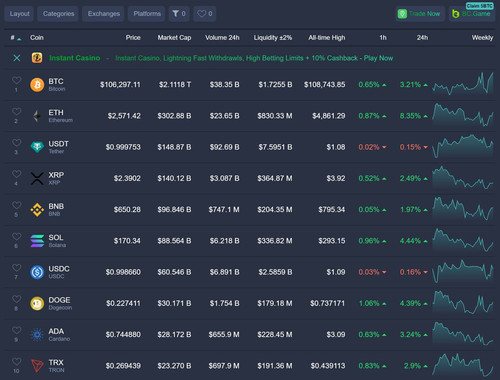The image size is (500, 380).
Task: Sort table by Liquidity ±2% header
Action: click(273, 38)
